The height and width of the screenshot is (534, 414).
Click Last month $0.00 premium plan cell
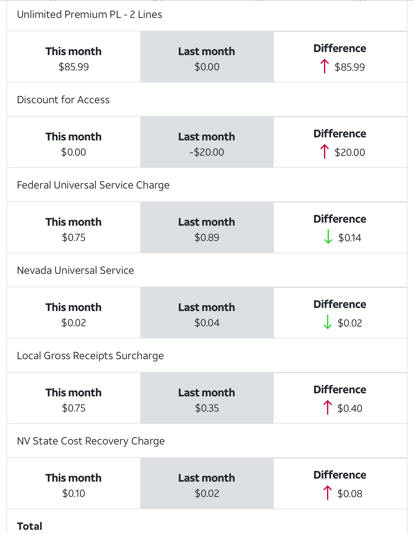207,57
